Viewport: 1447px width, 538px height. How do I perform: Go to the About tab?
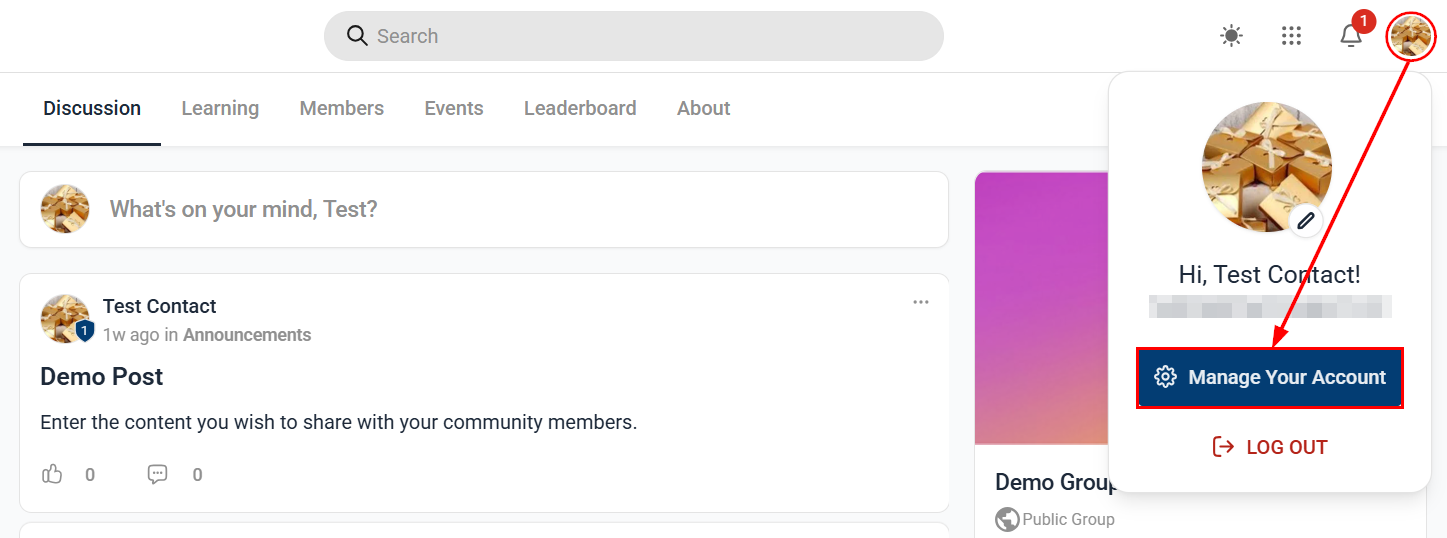click(704, 108)
